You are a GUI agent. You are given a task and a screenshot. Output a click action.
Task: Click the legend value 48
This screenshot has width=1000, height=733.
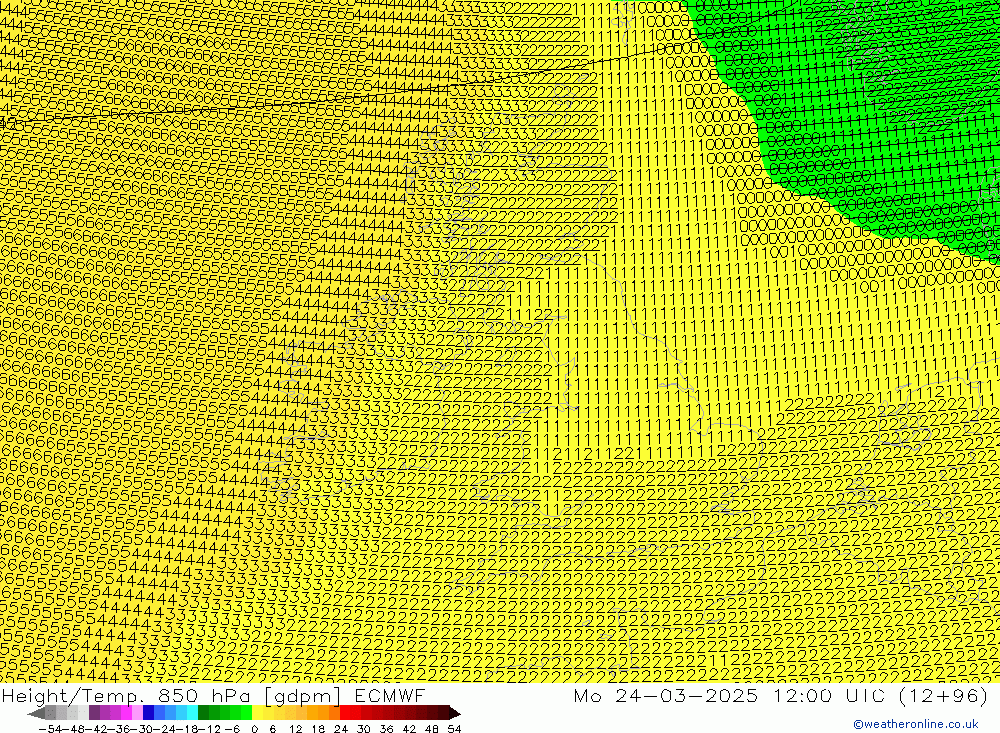432,729
